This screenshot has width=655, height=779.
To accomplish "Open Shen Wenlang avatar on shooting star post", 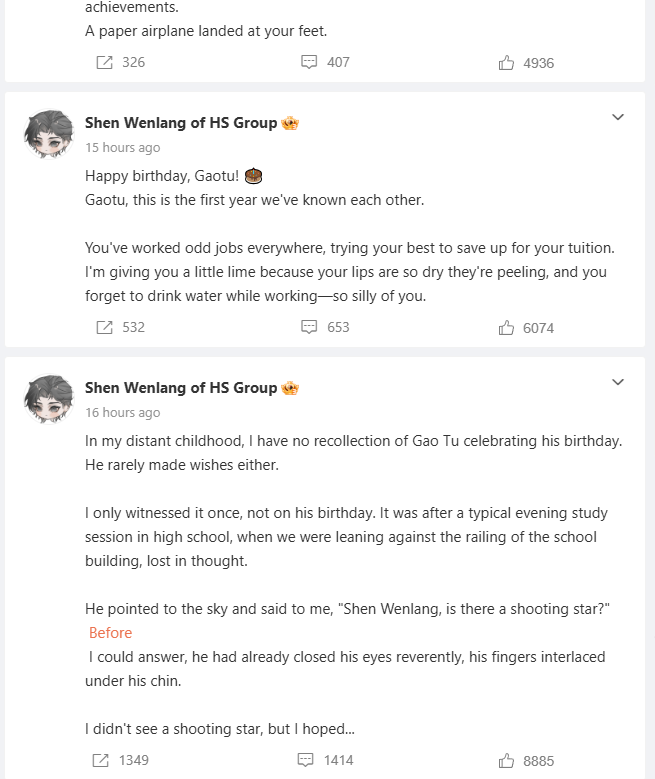I will [49, 399].
